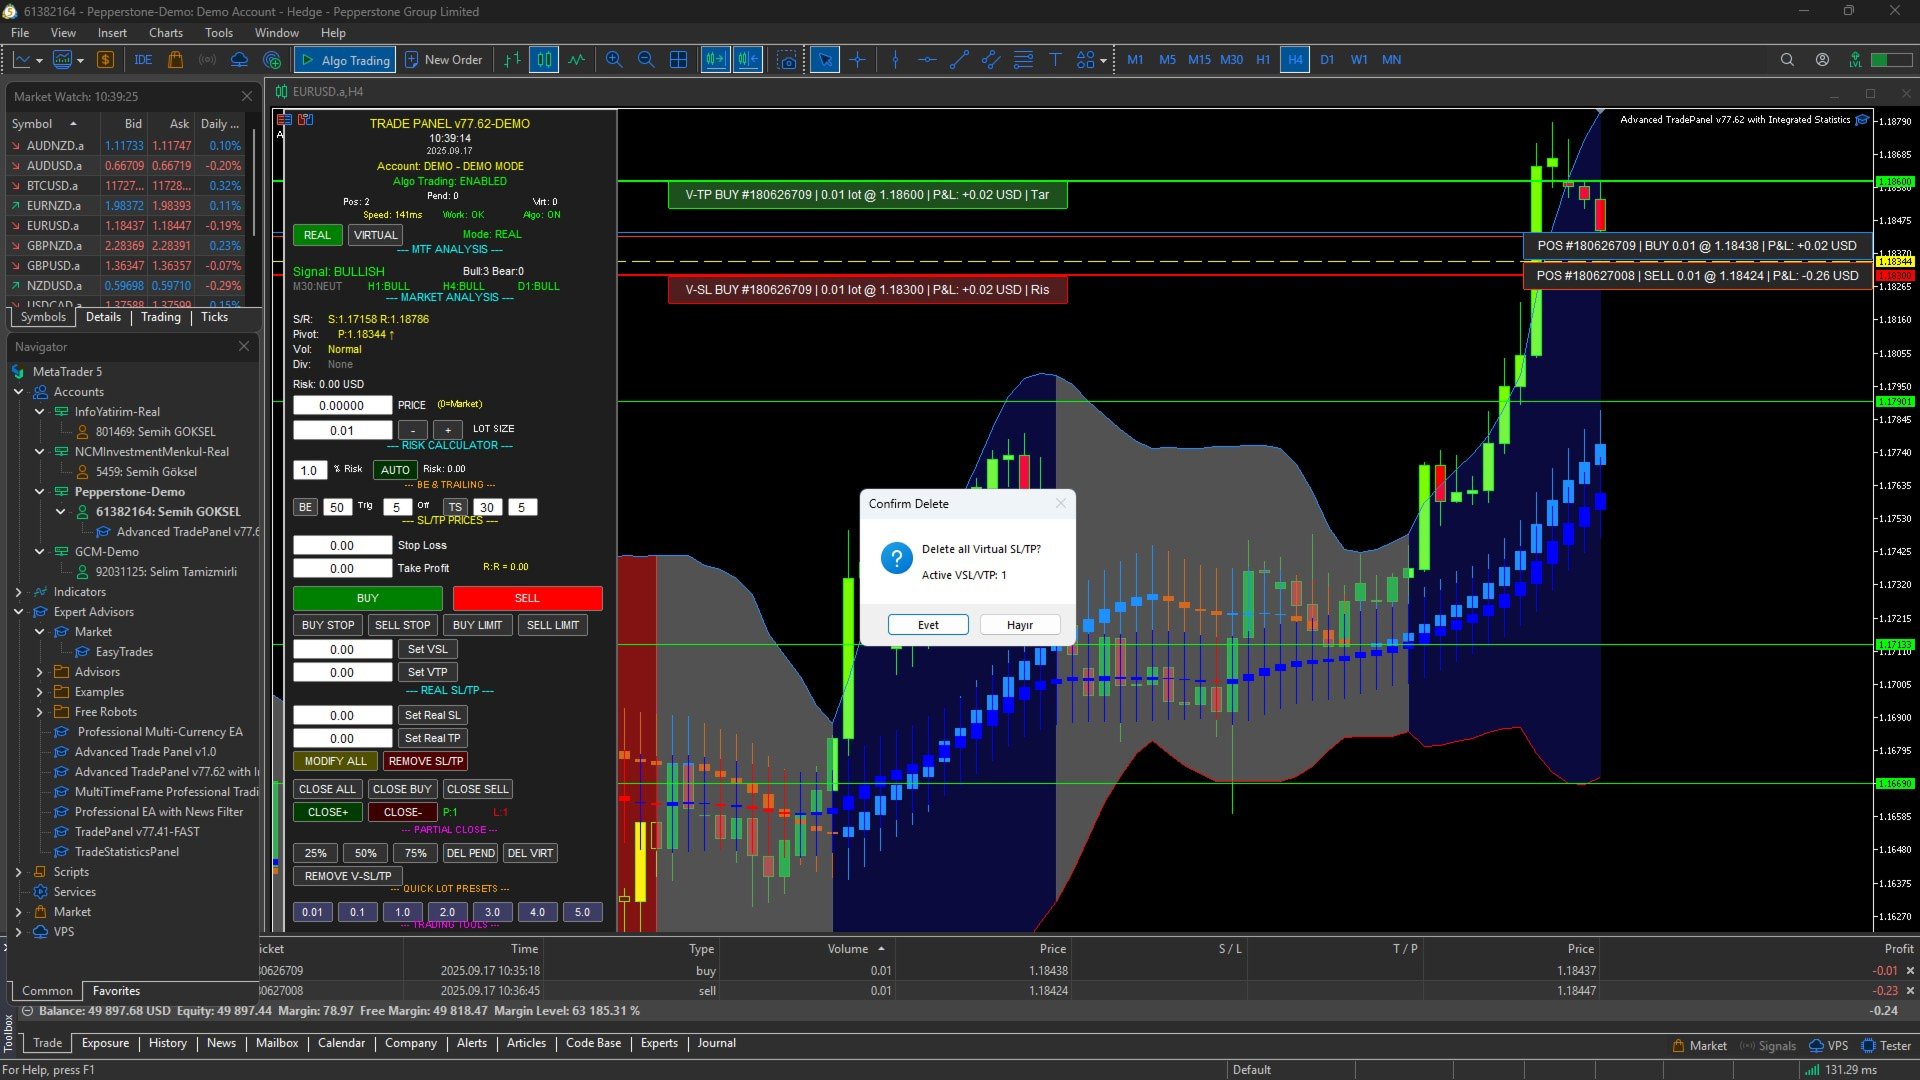Toggle the Algo Trading button
The image size is (1920, 1080).
tap(345, 60)
